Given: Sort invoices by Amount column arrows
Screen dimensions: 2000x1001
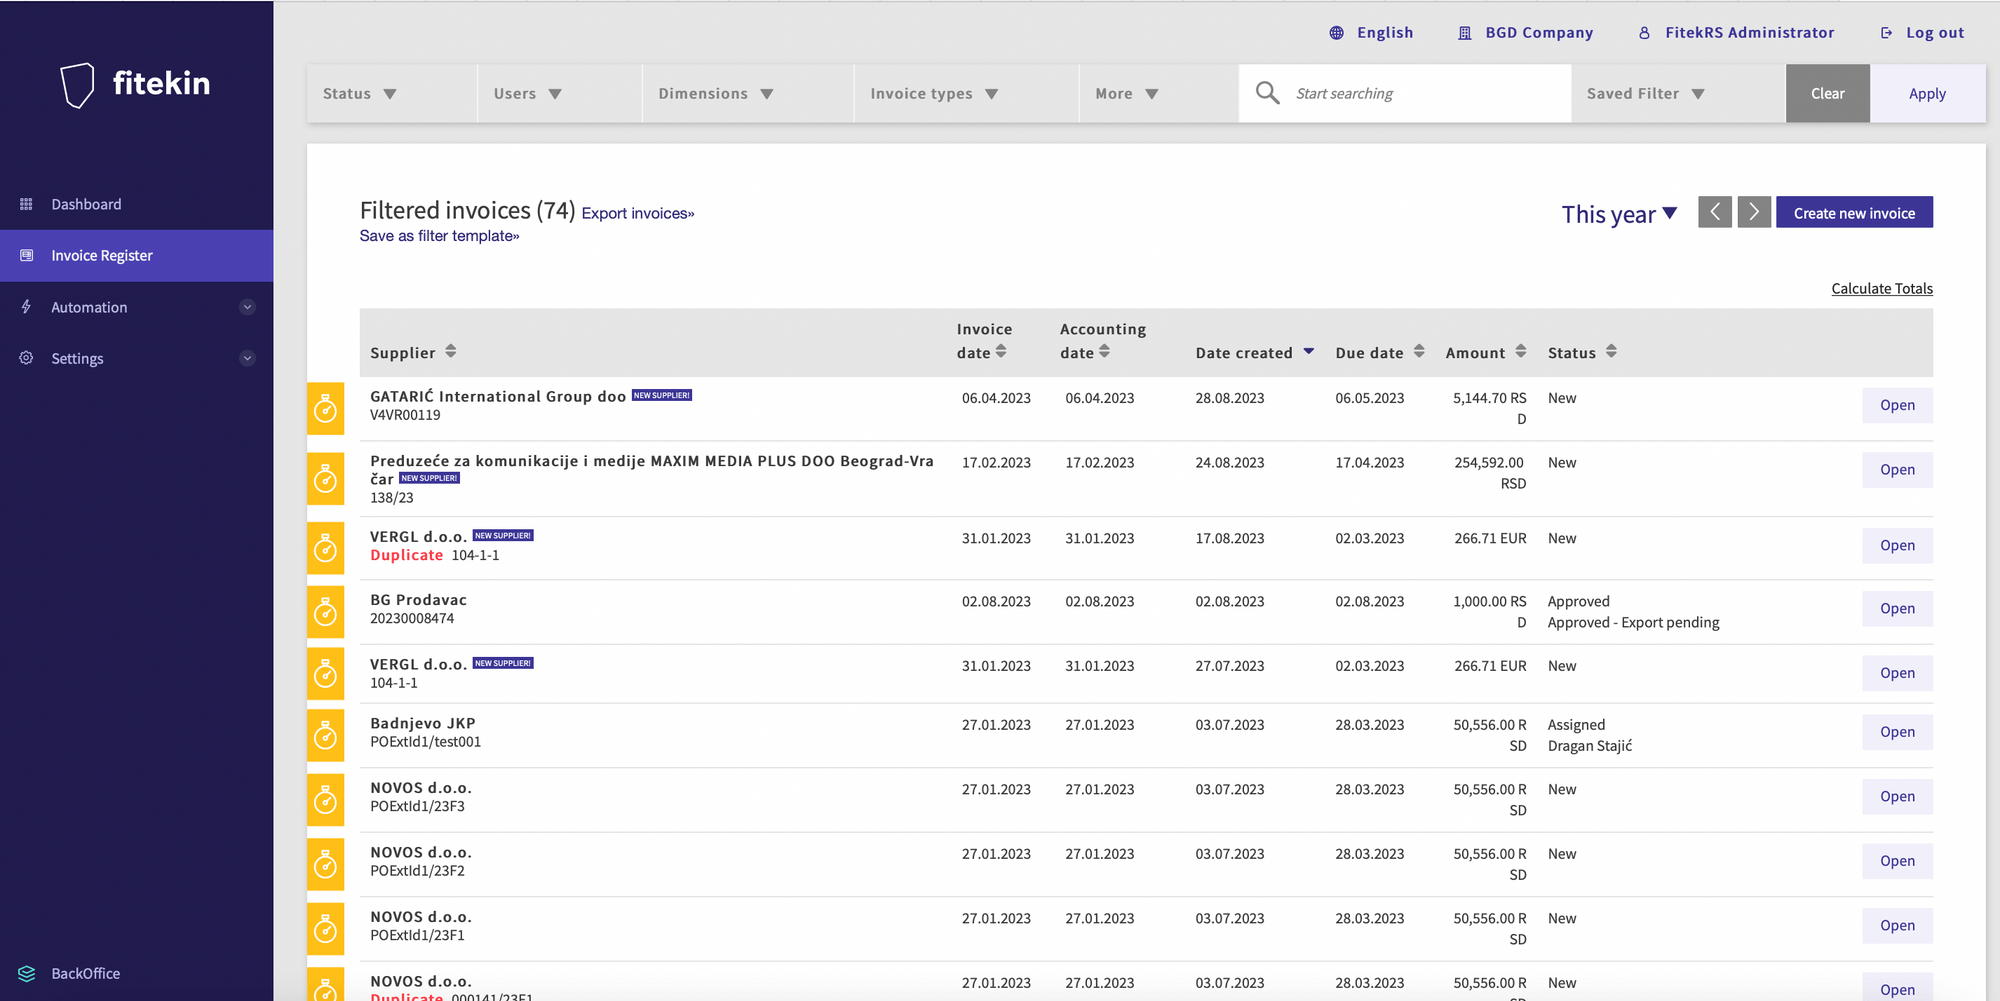Looking at the screenshot, I should tap(1520, 351).
